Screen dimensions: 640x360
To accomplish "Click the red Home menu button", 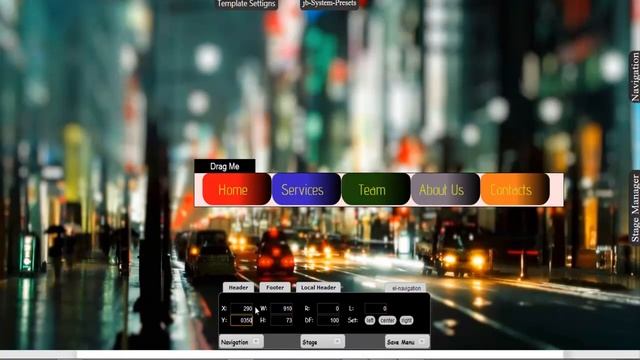I will [236, 189].
